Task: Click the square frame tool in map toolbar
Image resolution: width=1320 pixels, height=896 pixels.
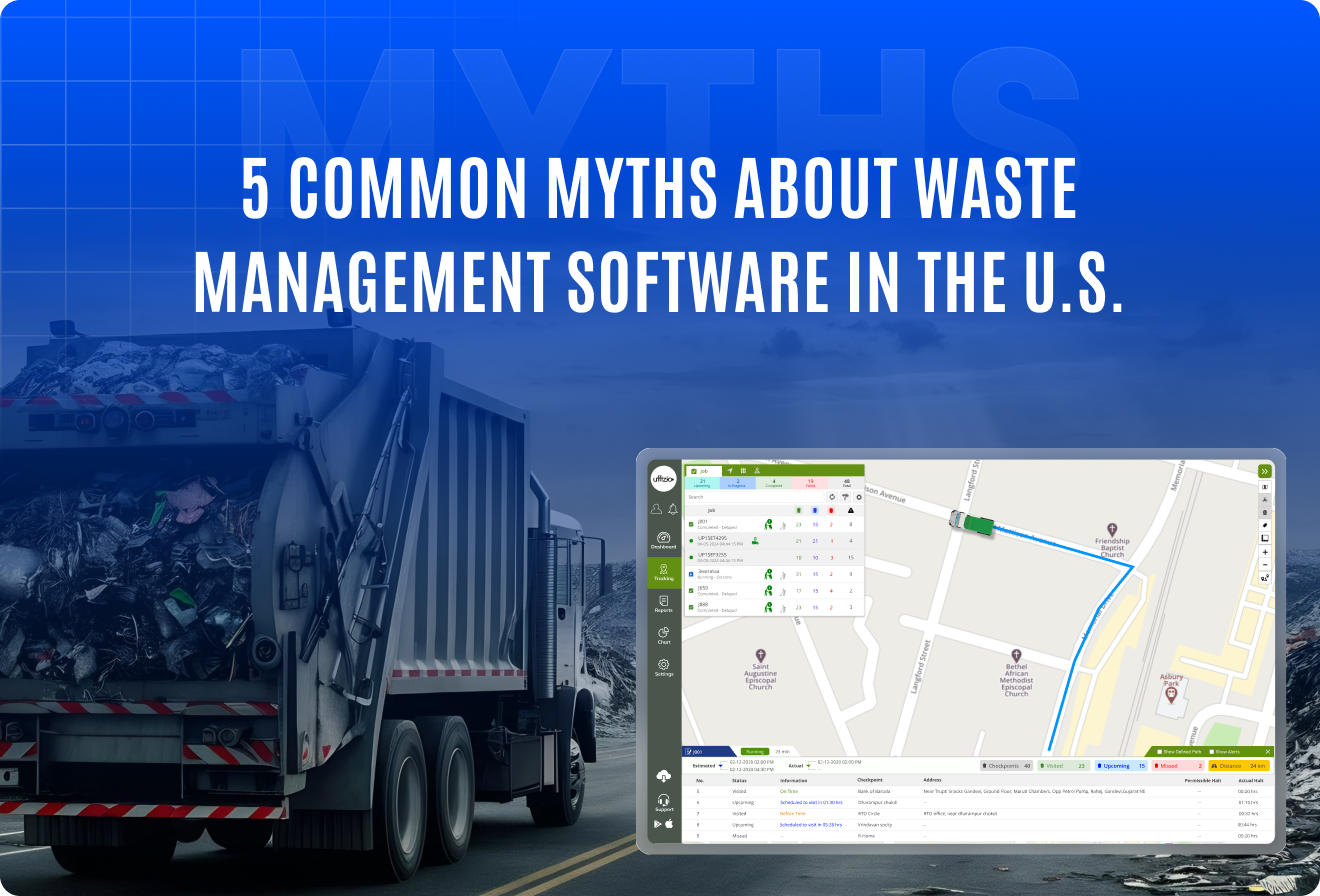Action: [x=1264, y=538]
